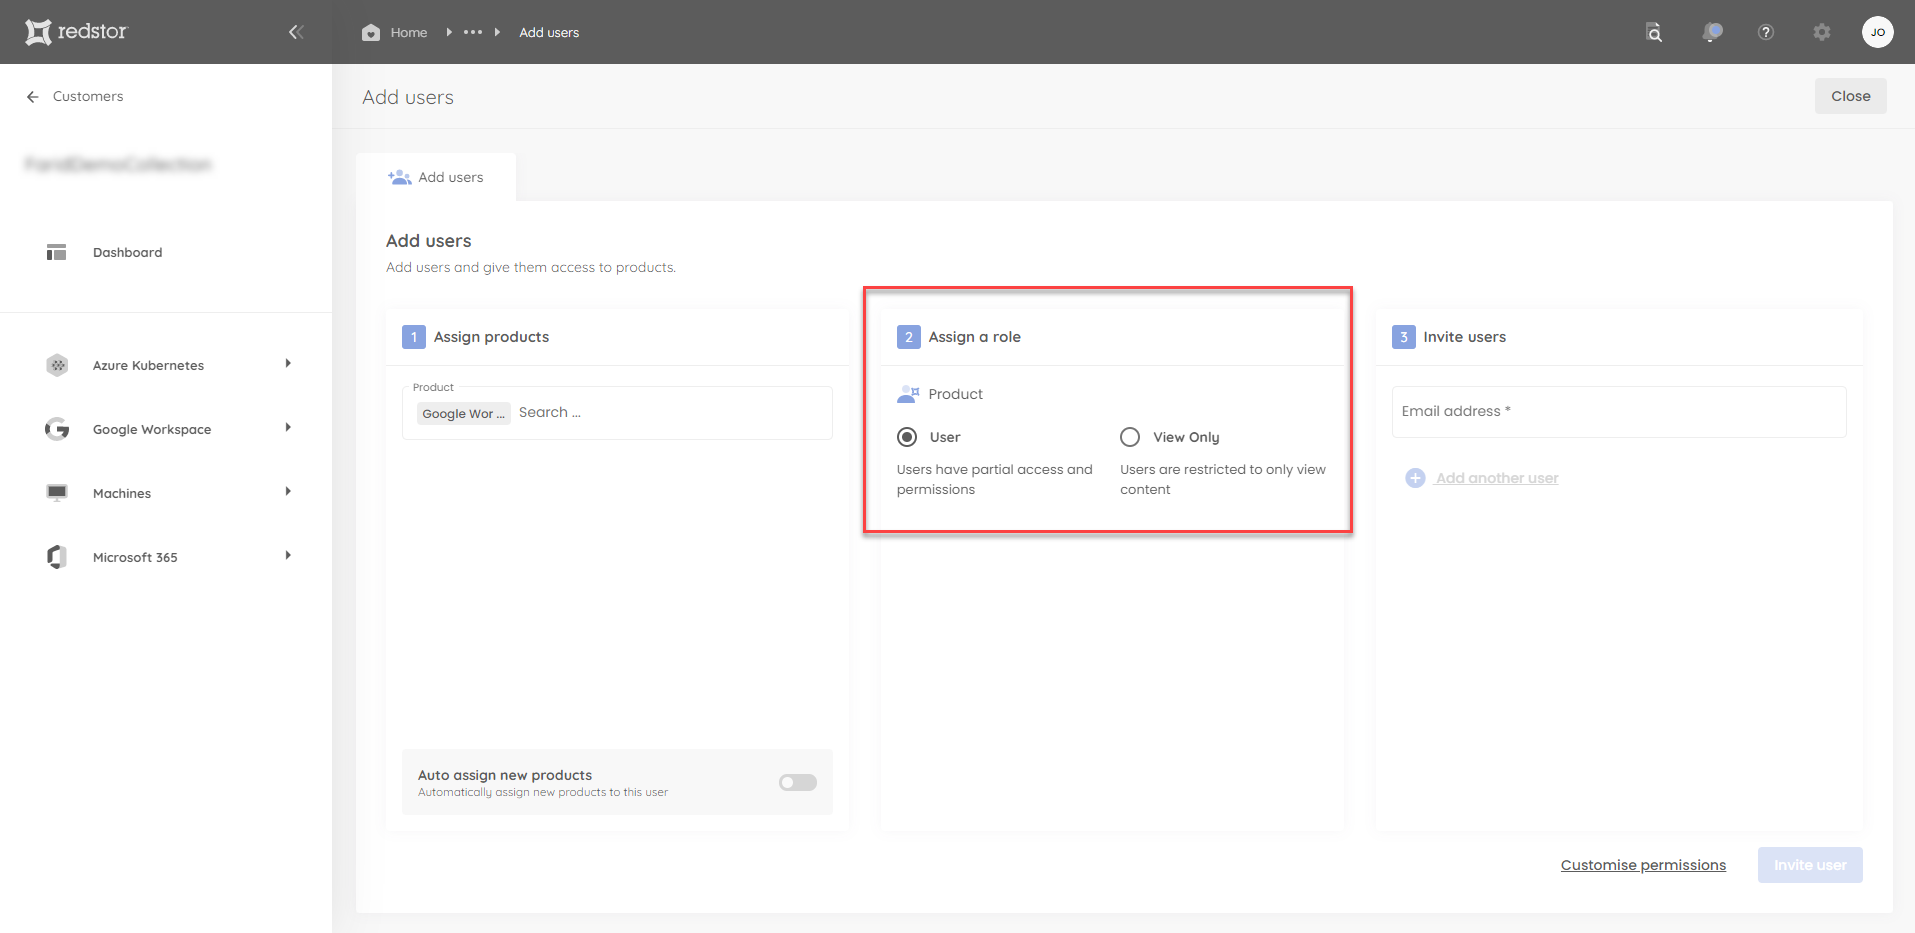
Task: Open Microsoft 365 in sidebar
Action: 135,557
